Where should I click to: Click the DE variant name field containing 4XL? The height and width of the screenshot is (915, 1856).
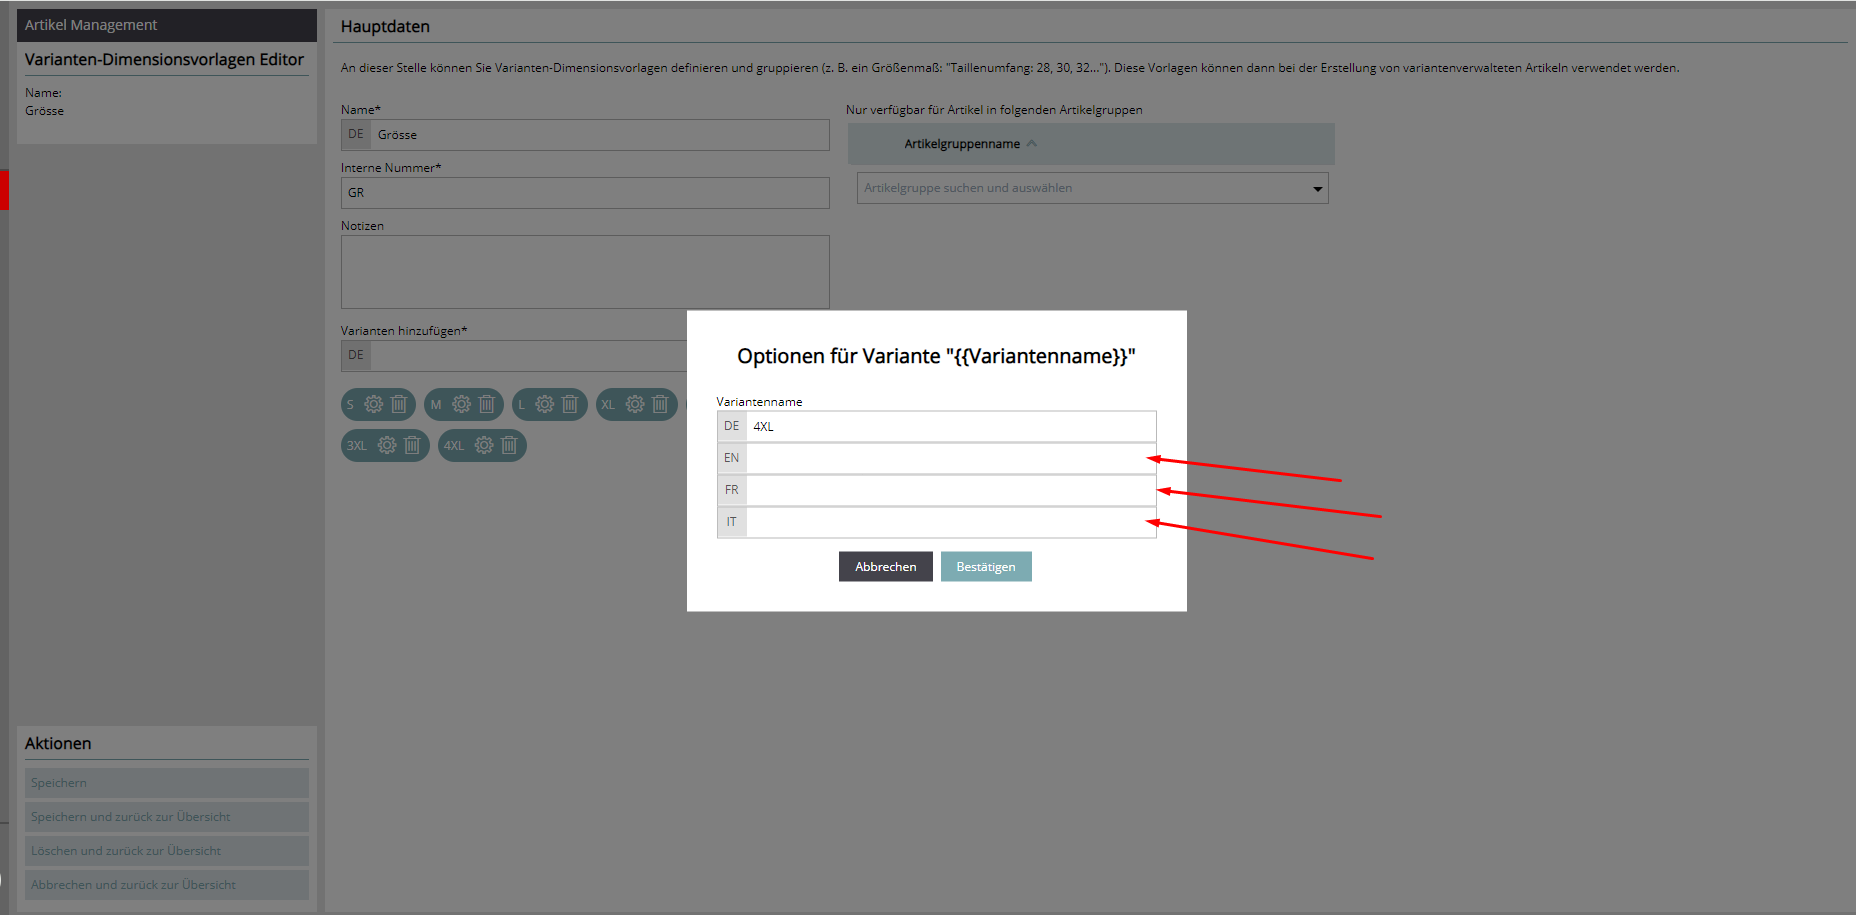(950, 426)
